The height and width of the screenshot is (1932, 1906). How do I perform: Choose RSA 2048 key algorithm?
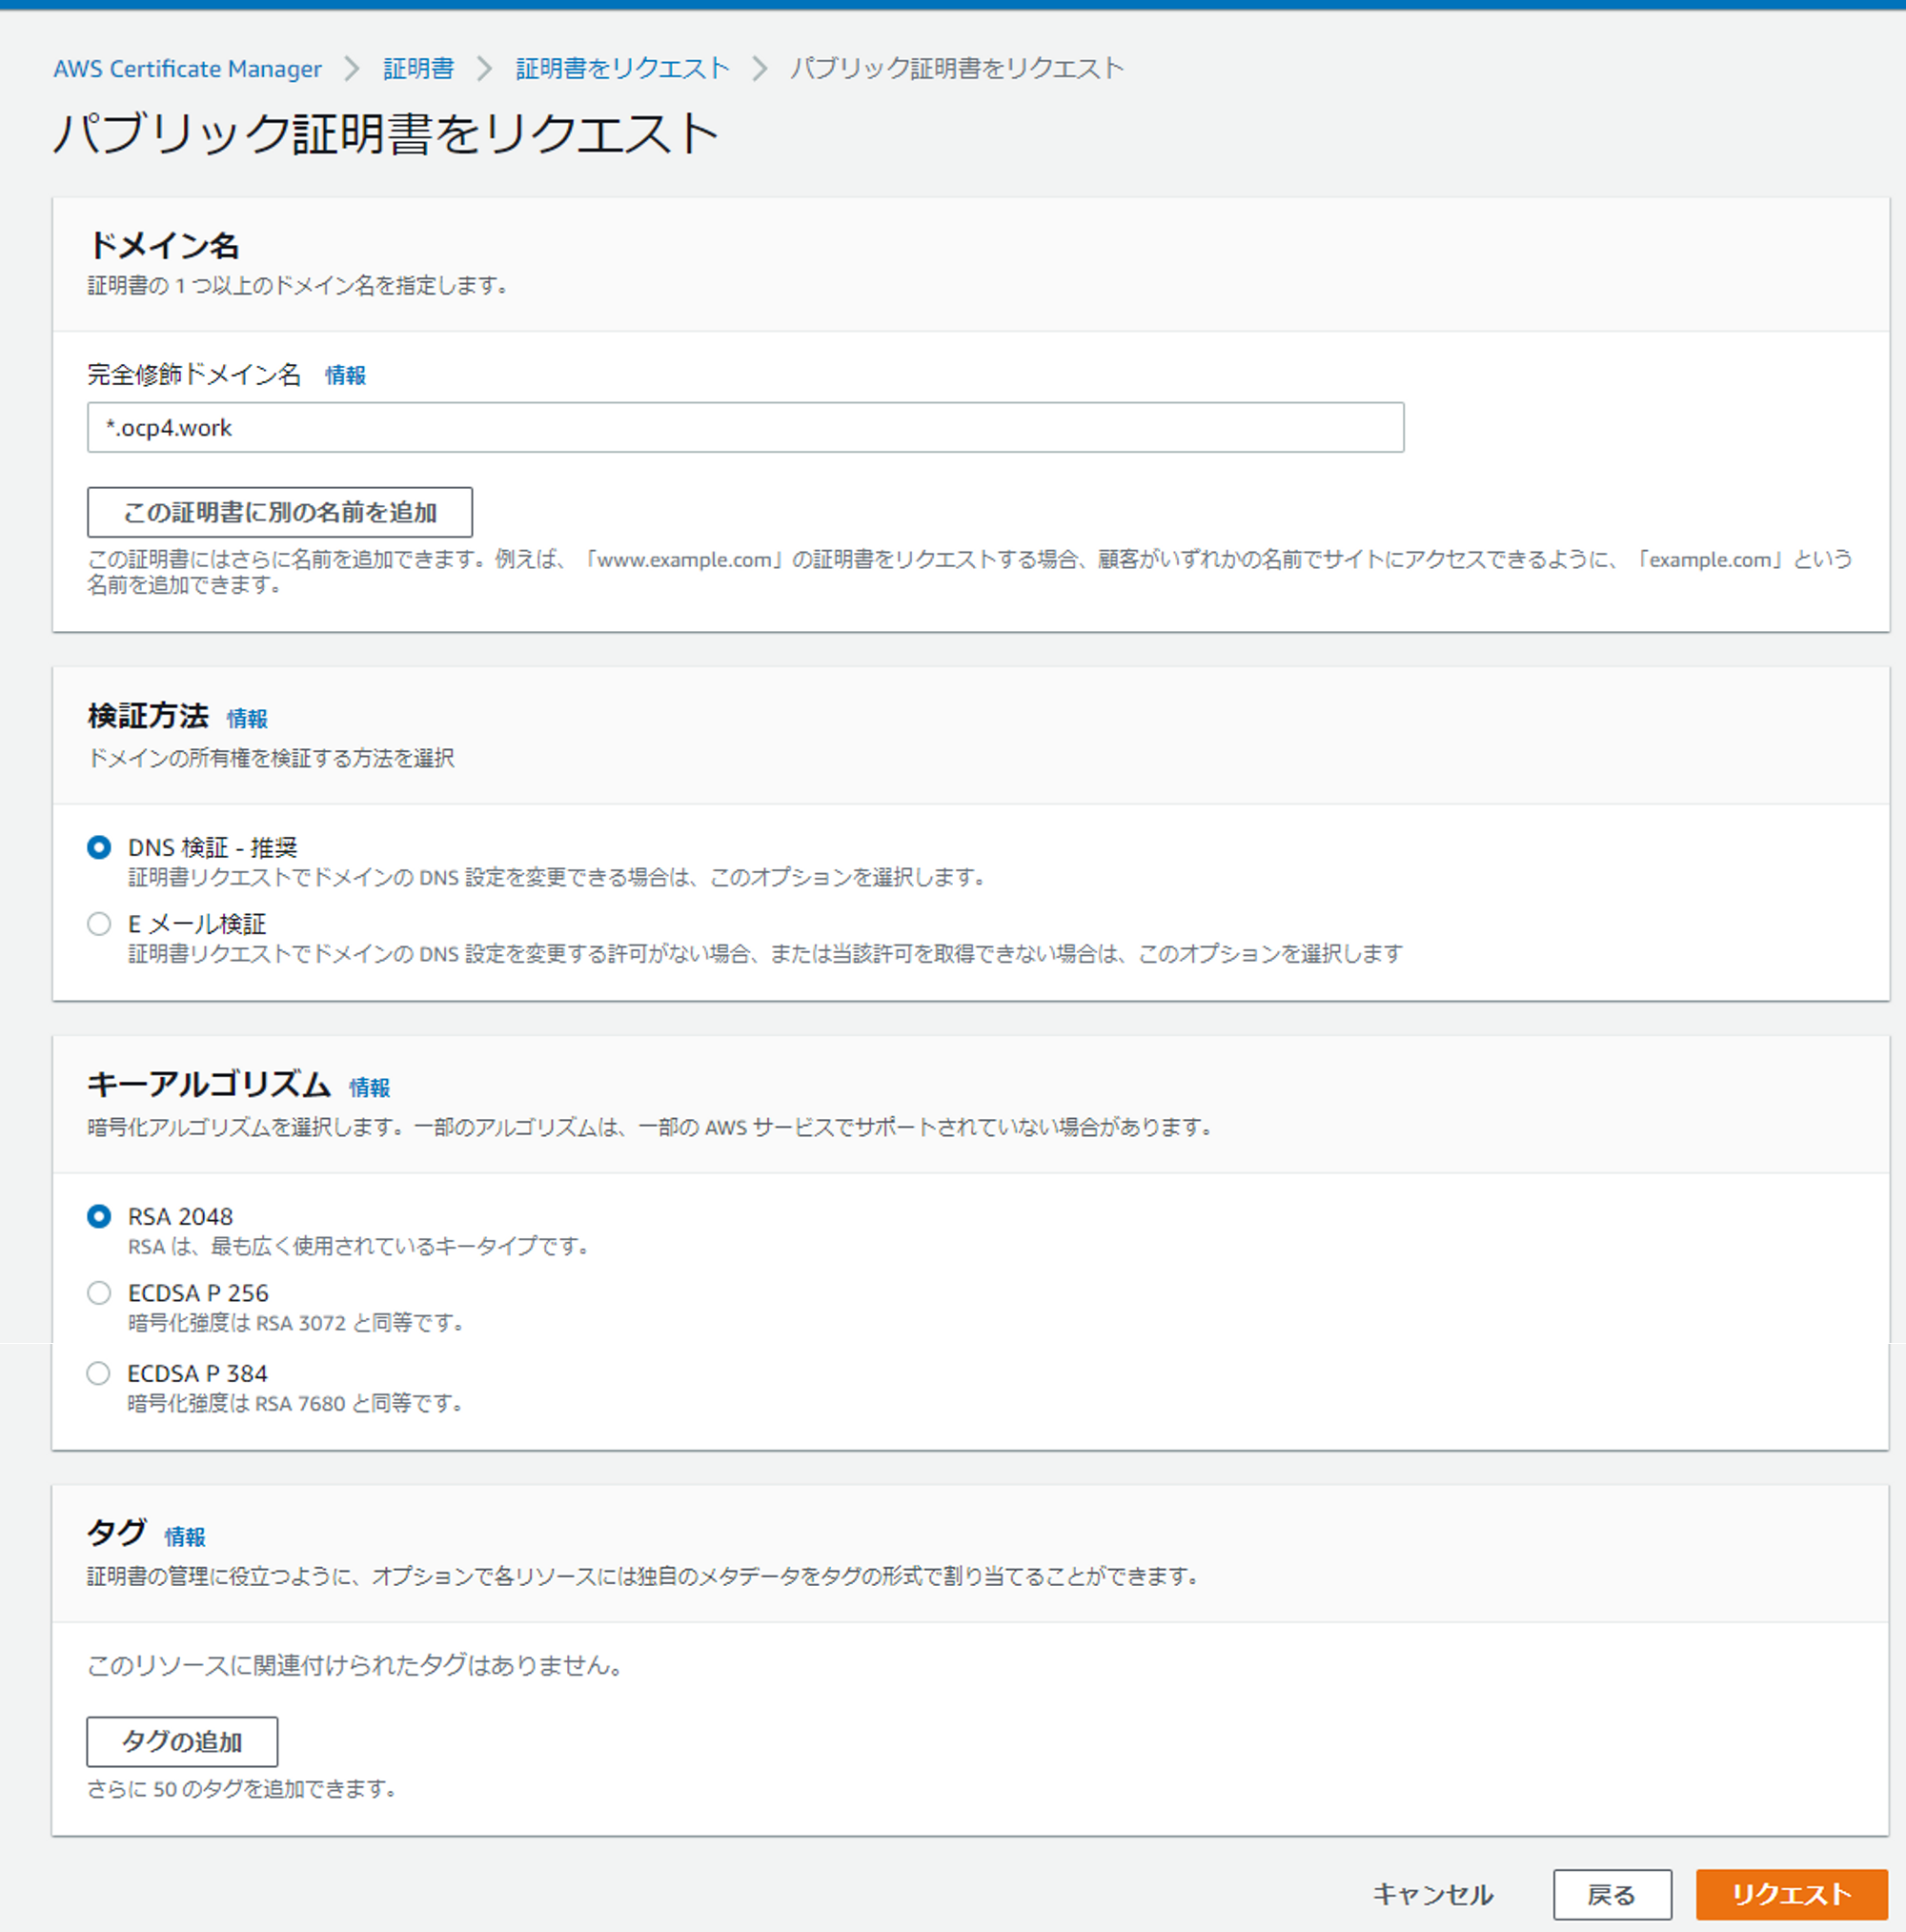[99, 1216]
